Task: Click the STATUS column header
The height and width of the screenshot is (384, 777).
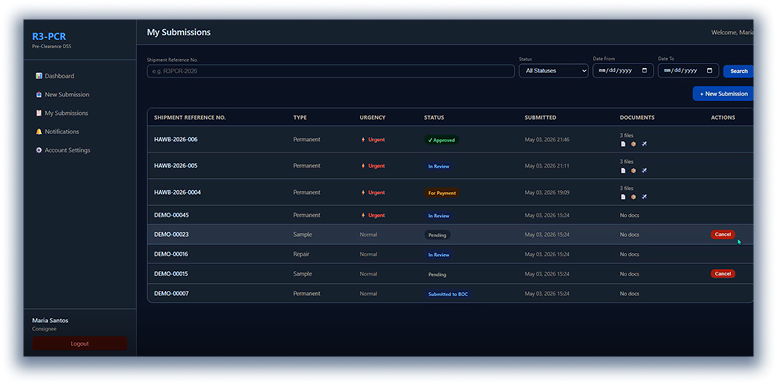Action: (x=434, y=117)
